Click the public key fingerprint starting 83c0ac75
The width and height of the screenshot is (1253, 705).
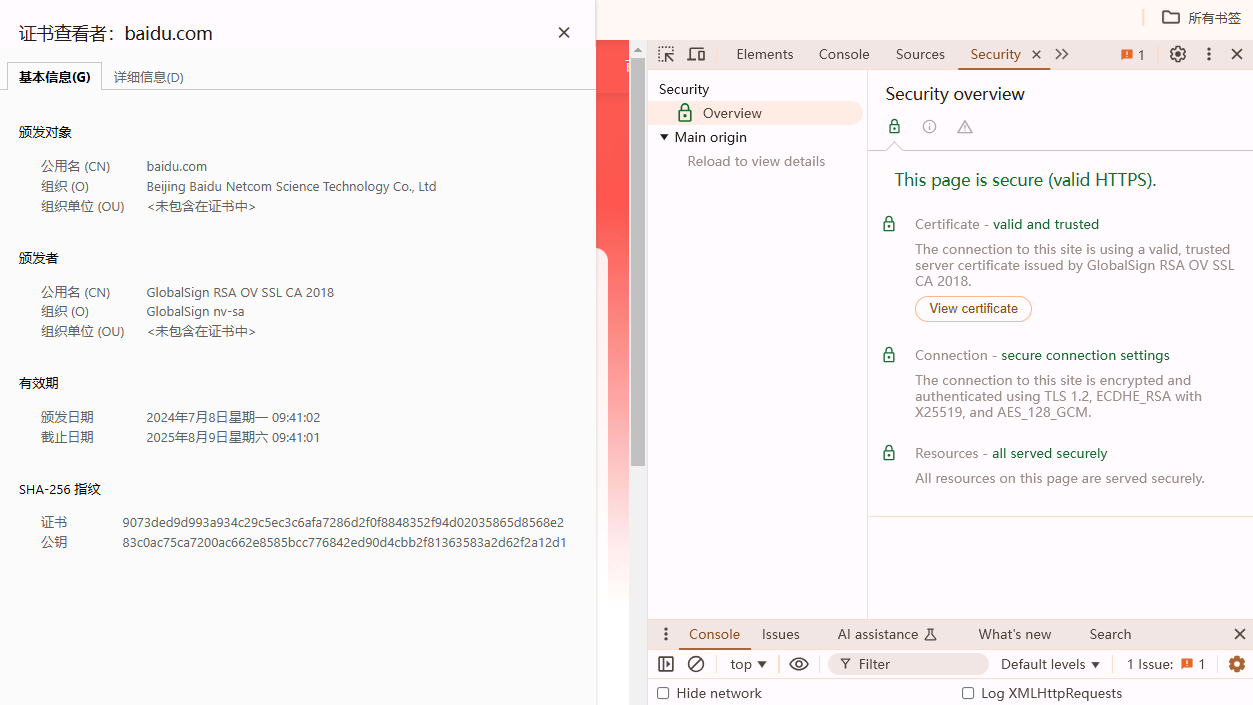click(344, 542)
